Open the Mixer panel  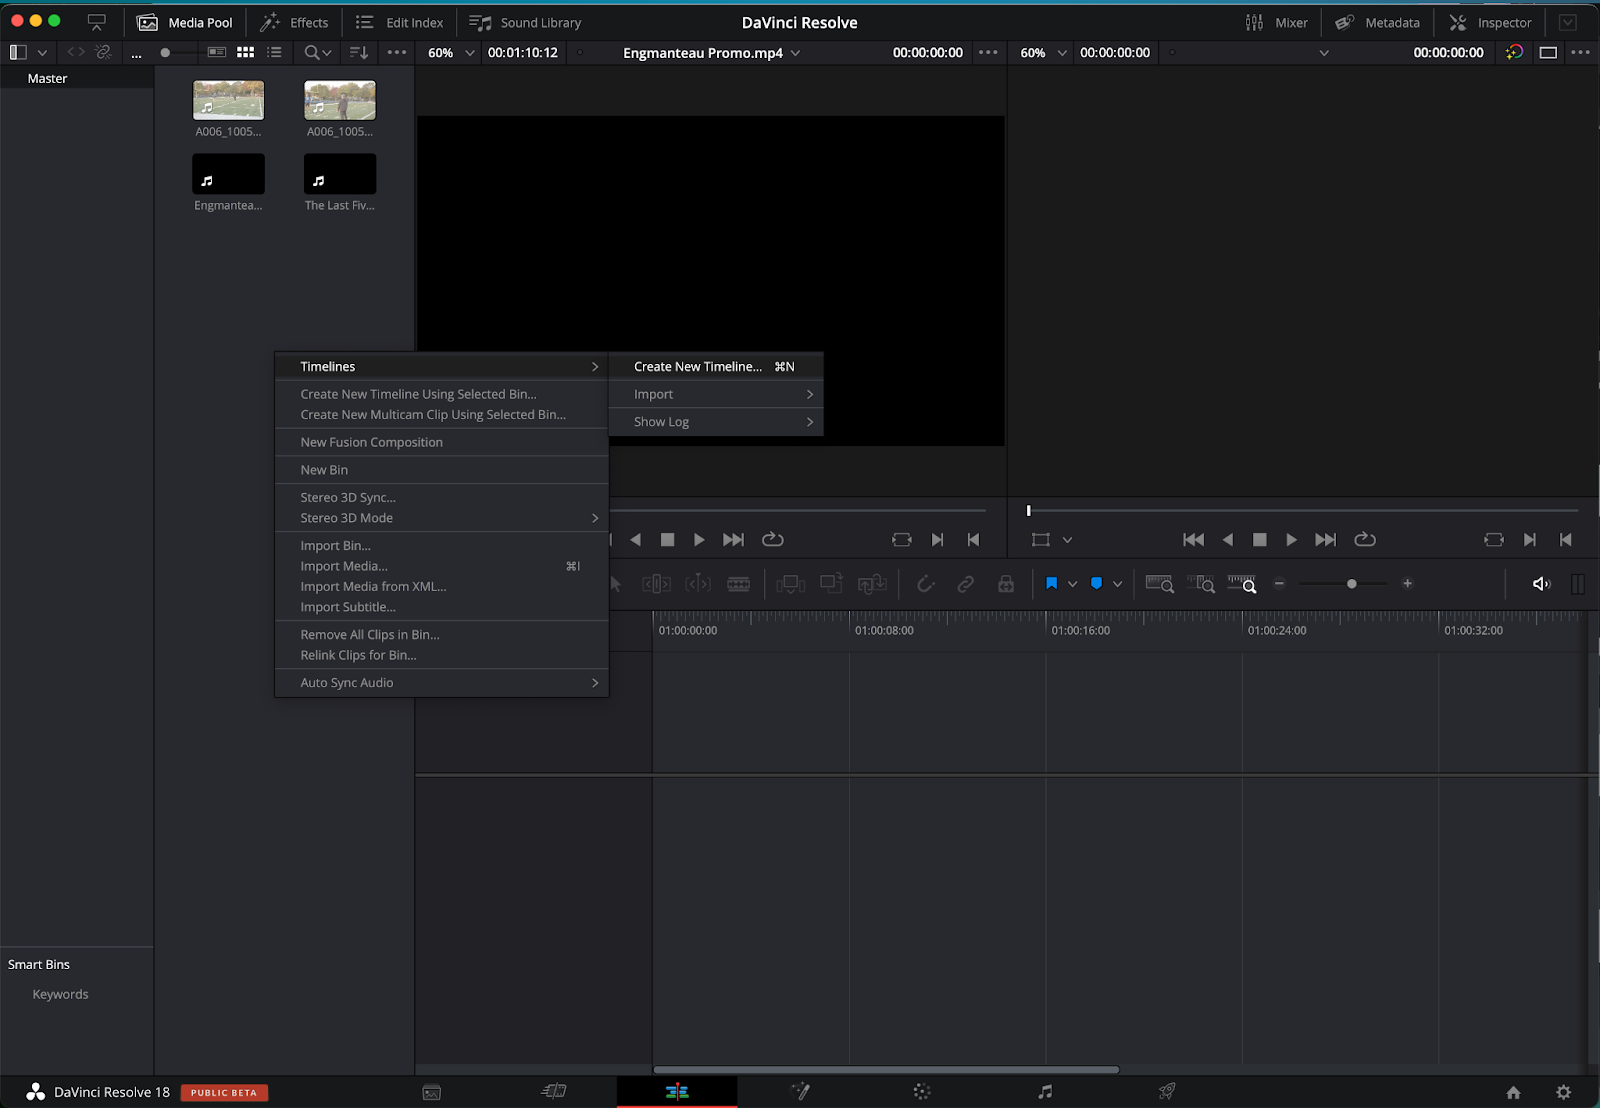point(1278,22)
